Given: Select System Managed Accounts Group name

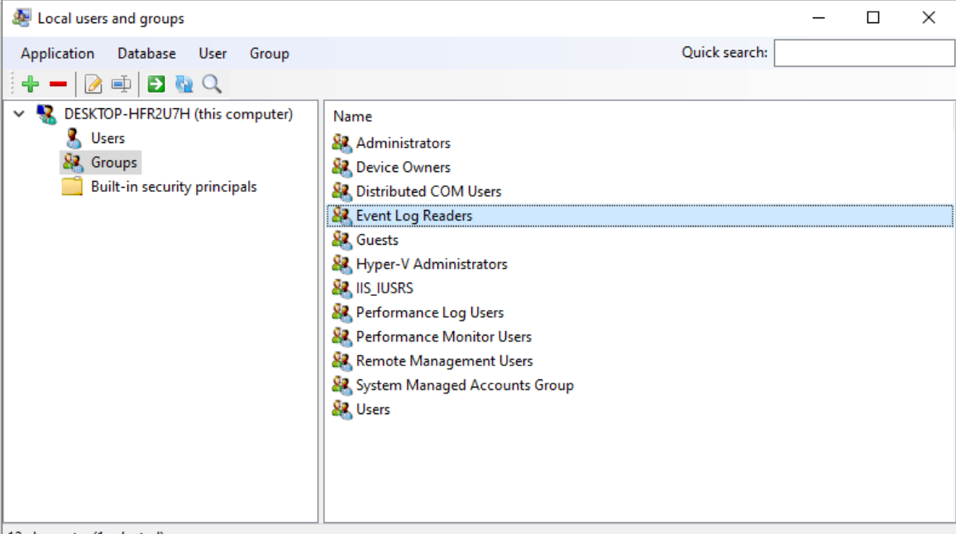Looking at the screenshot, I should (465, 385).
